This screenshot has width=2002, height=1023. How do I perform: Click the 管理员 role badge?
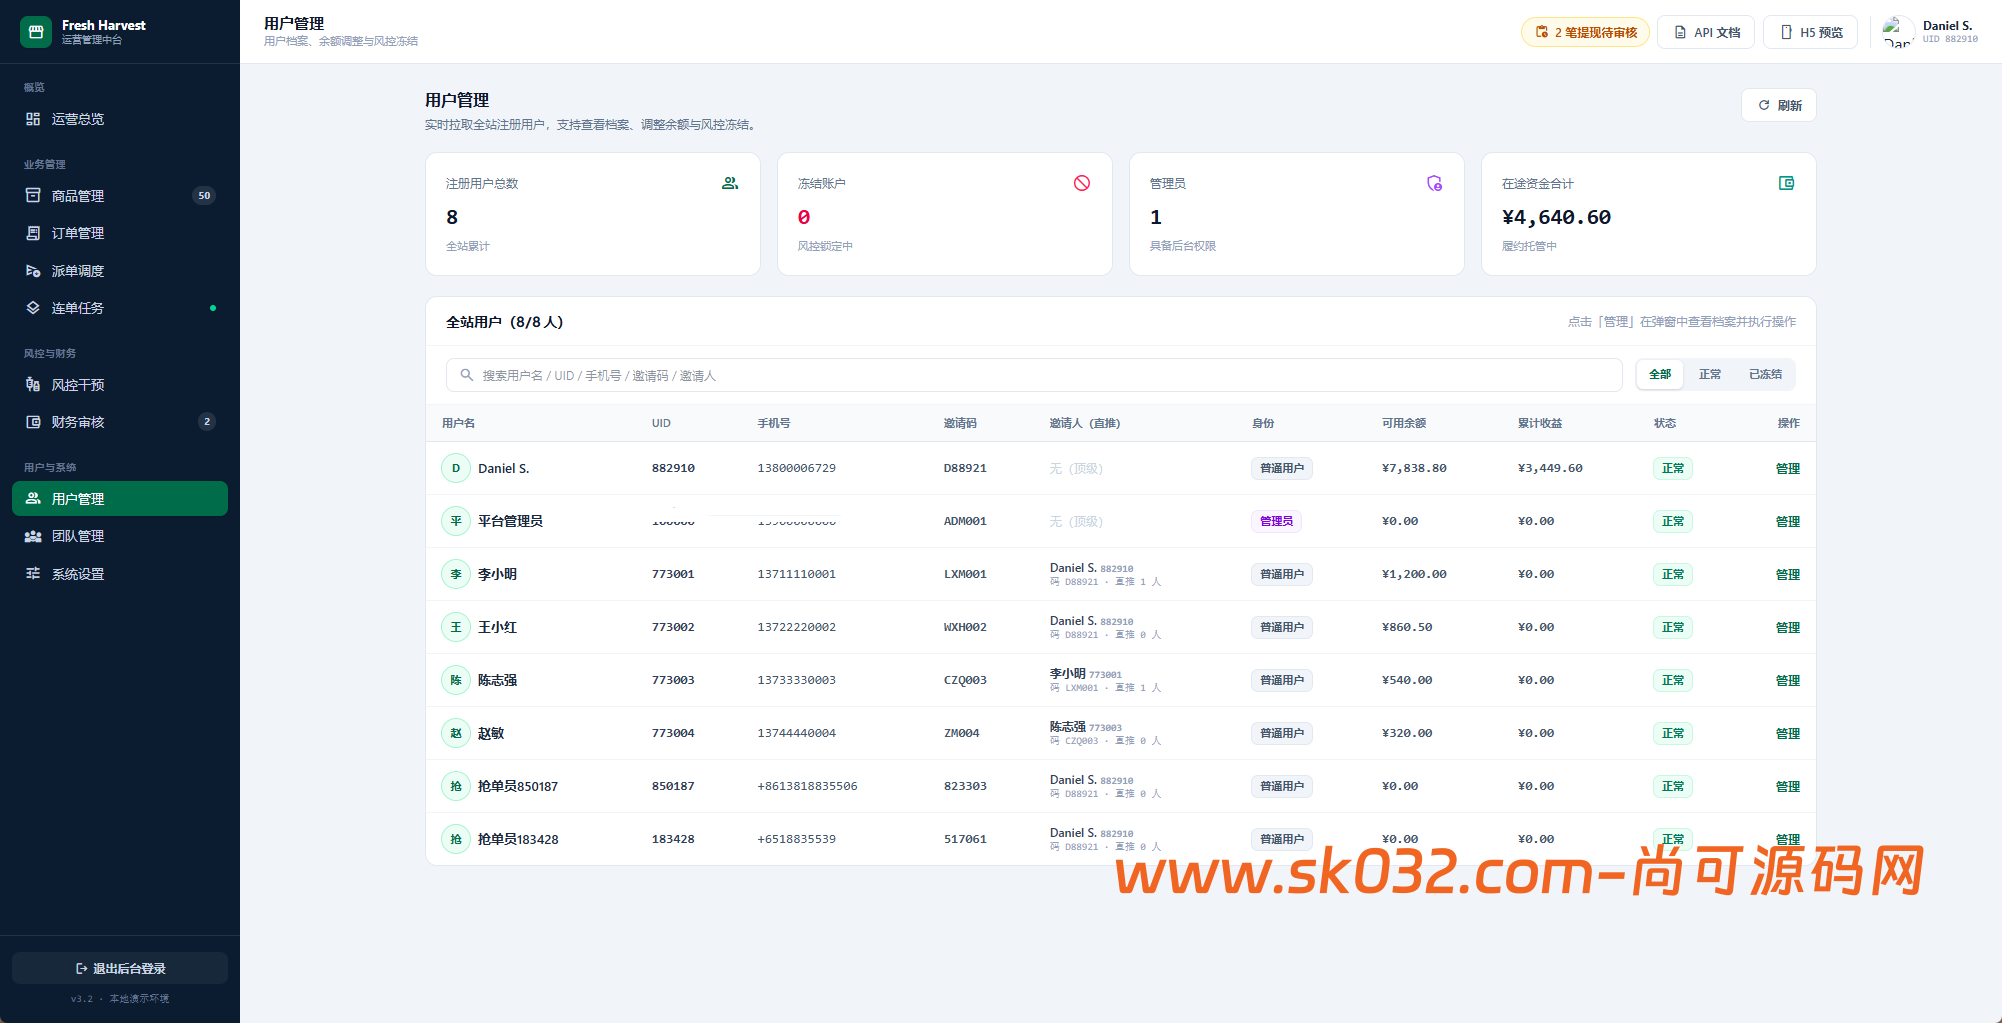tap(1276, 521)
